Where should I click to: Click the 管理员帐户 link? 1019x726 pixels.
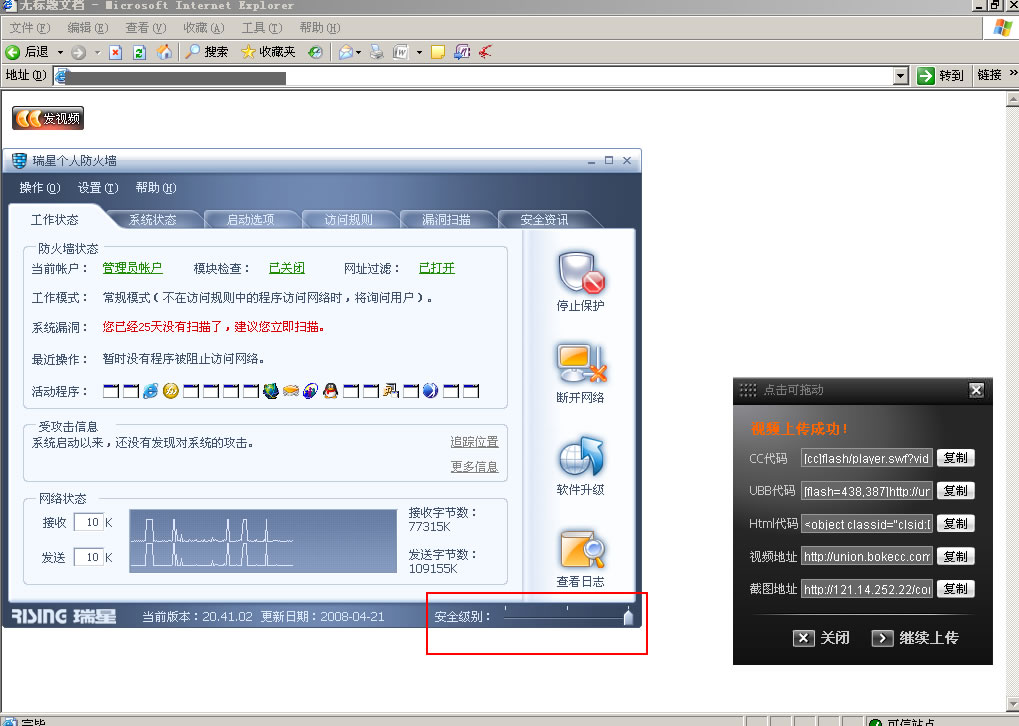132,268
